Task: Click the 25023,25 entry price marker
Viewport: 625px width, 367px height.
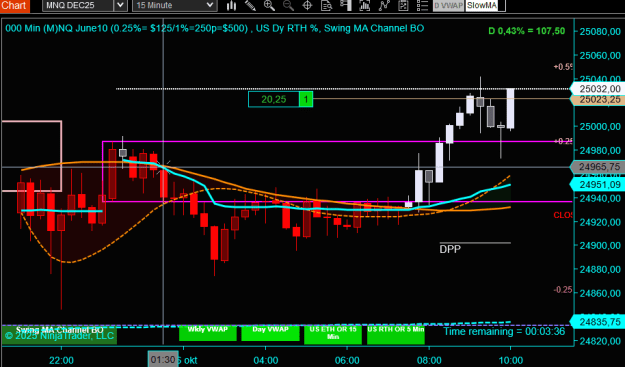Action: point(598,100)
